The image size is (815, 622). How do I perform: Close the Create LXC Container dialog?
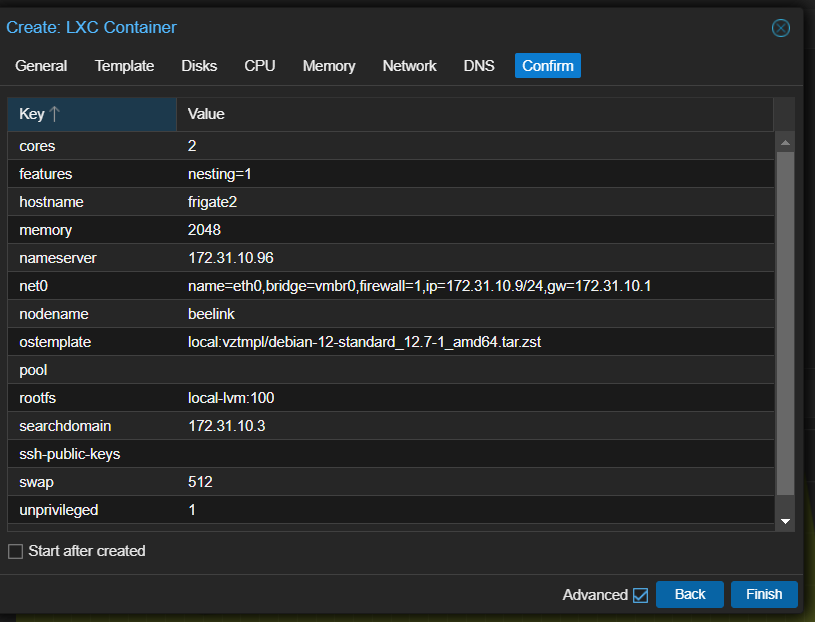coord(780,28)
